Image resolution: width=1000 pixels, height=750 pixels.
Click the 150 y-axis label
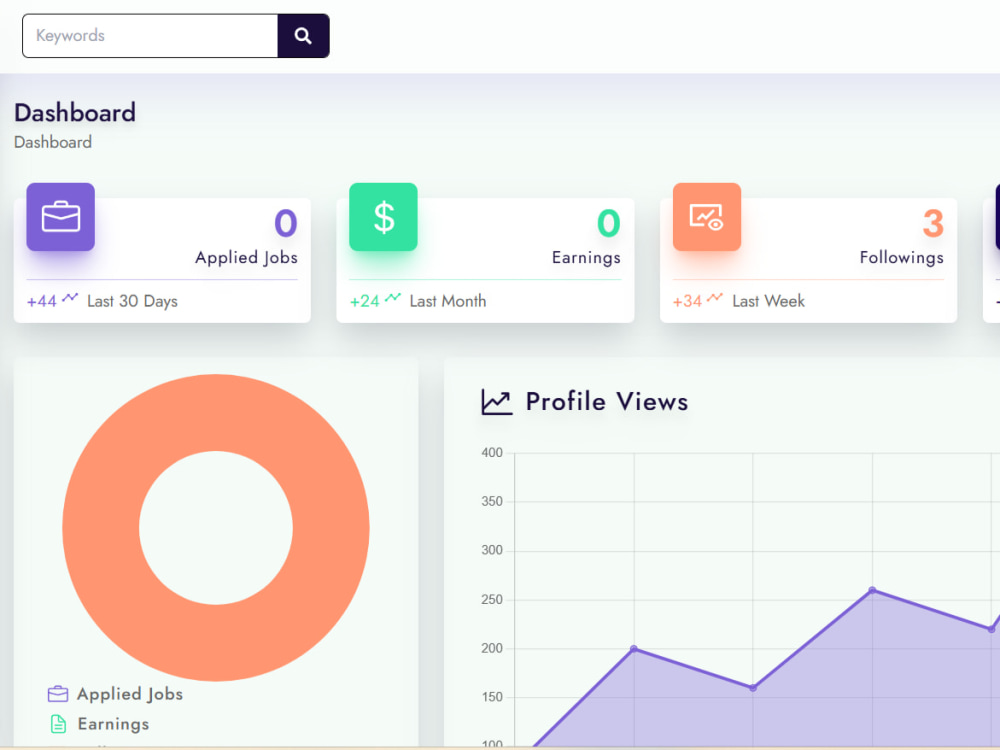point(492,697)
